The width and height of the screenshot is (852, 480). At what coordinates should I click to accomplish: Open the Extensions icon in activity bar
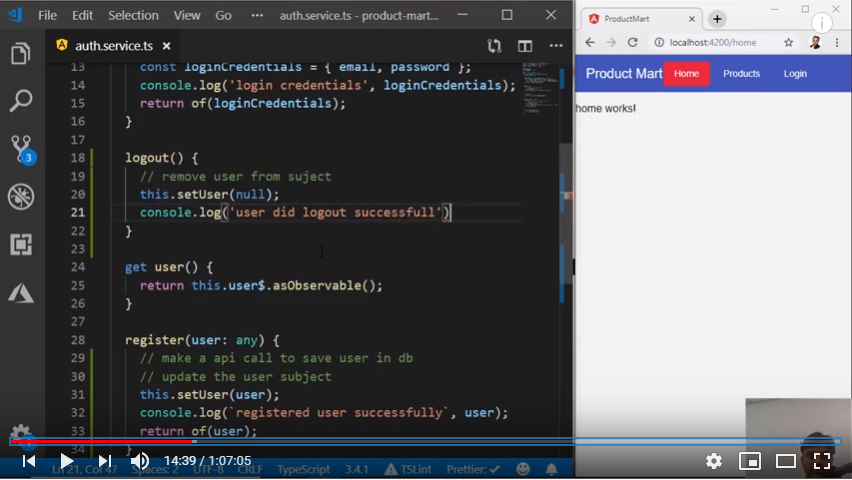tap(21, 244)
